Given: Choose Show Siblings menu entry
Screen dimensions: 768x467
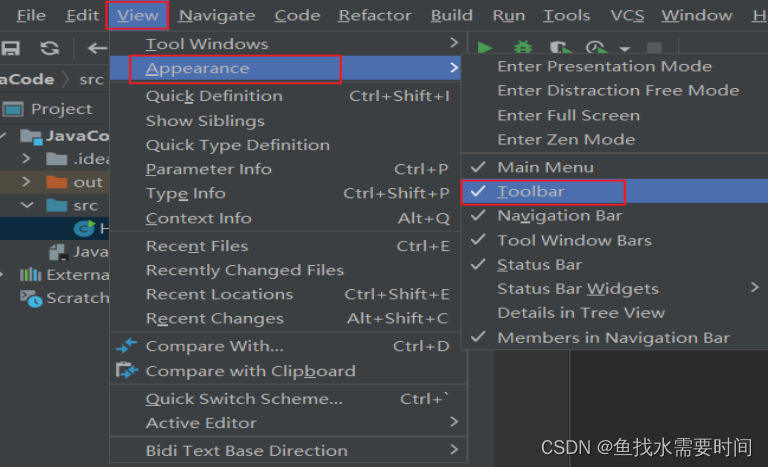Looking at the screenshot, I should [286, 121].
